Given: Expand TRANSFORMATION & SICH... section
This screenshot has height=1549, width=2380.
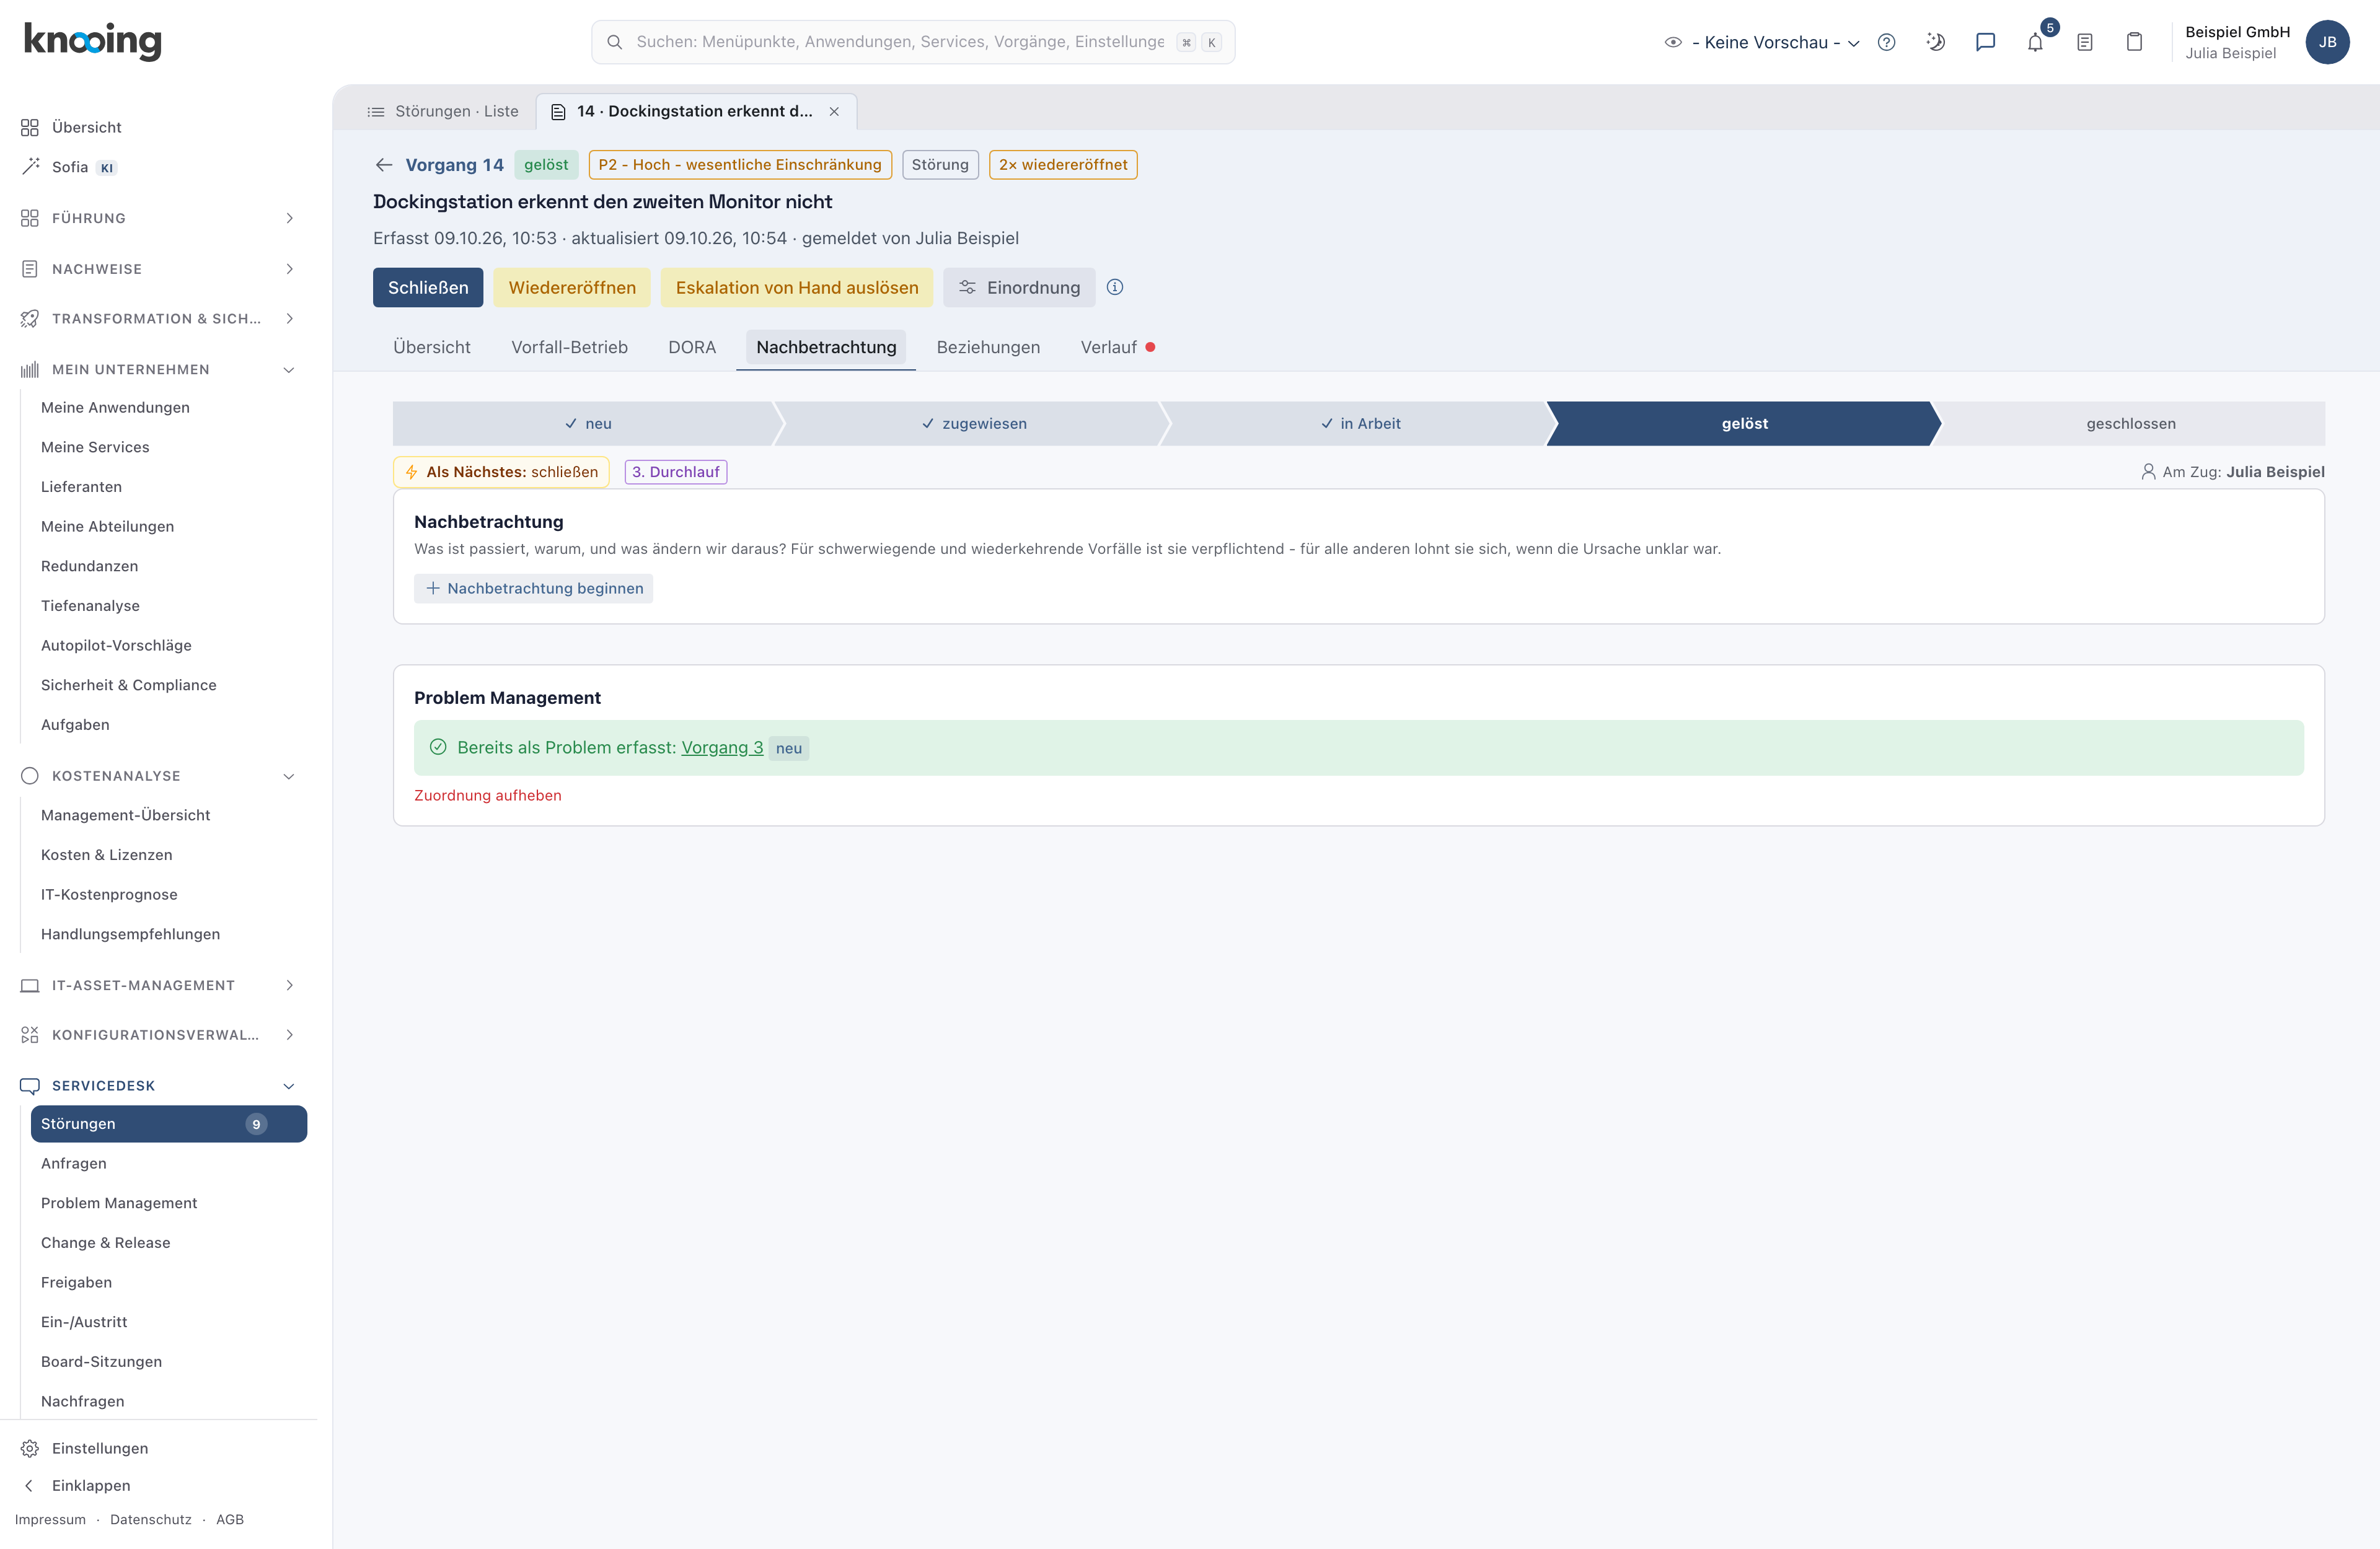Looking at the screenshot, I should coord(158,318).
